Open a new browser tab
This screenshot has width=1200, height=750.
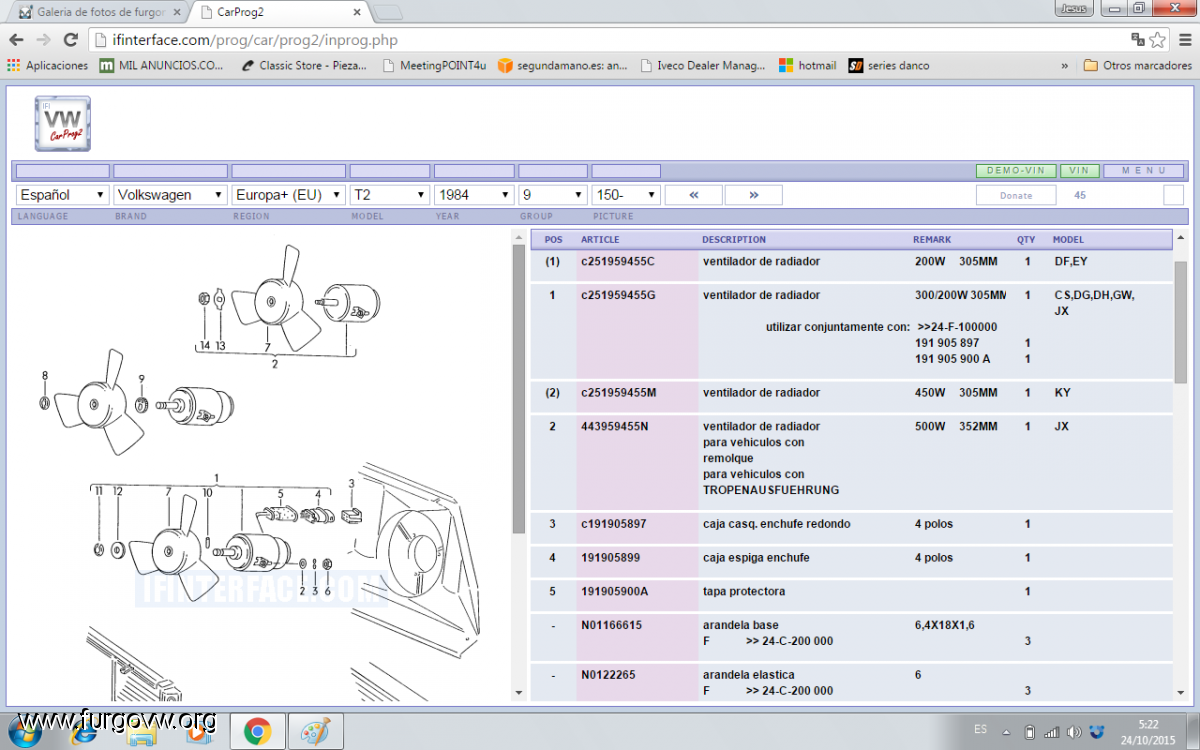pyautogui.click(x=388, y=12)
